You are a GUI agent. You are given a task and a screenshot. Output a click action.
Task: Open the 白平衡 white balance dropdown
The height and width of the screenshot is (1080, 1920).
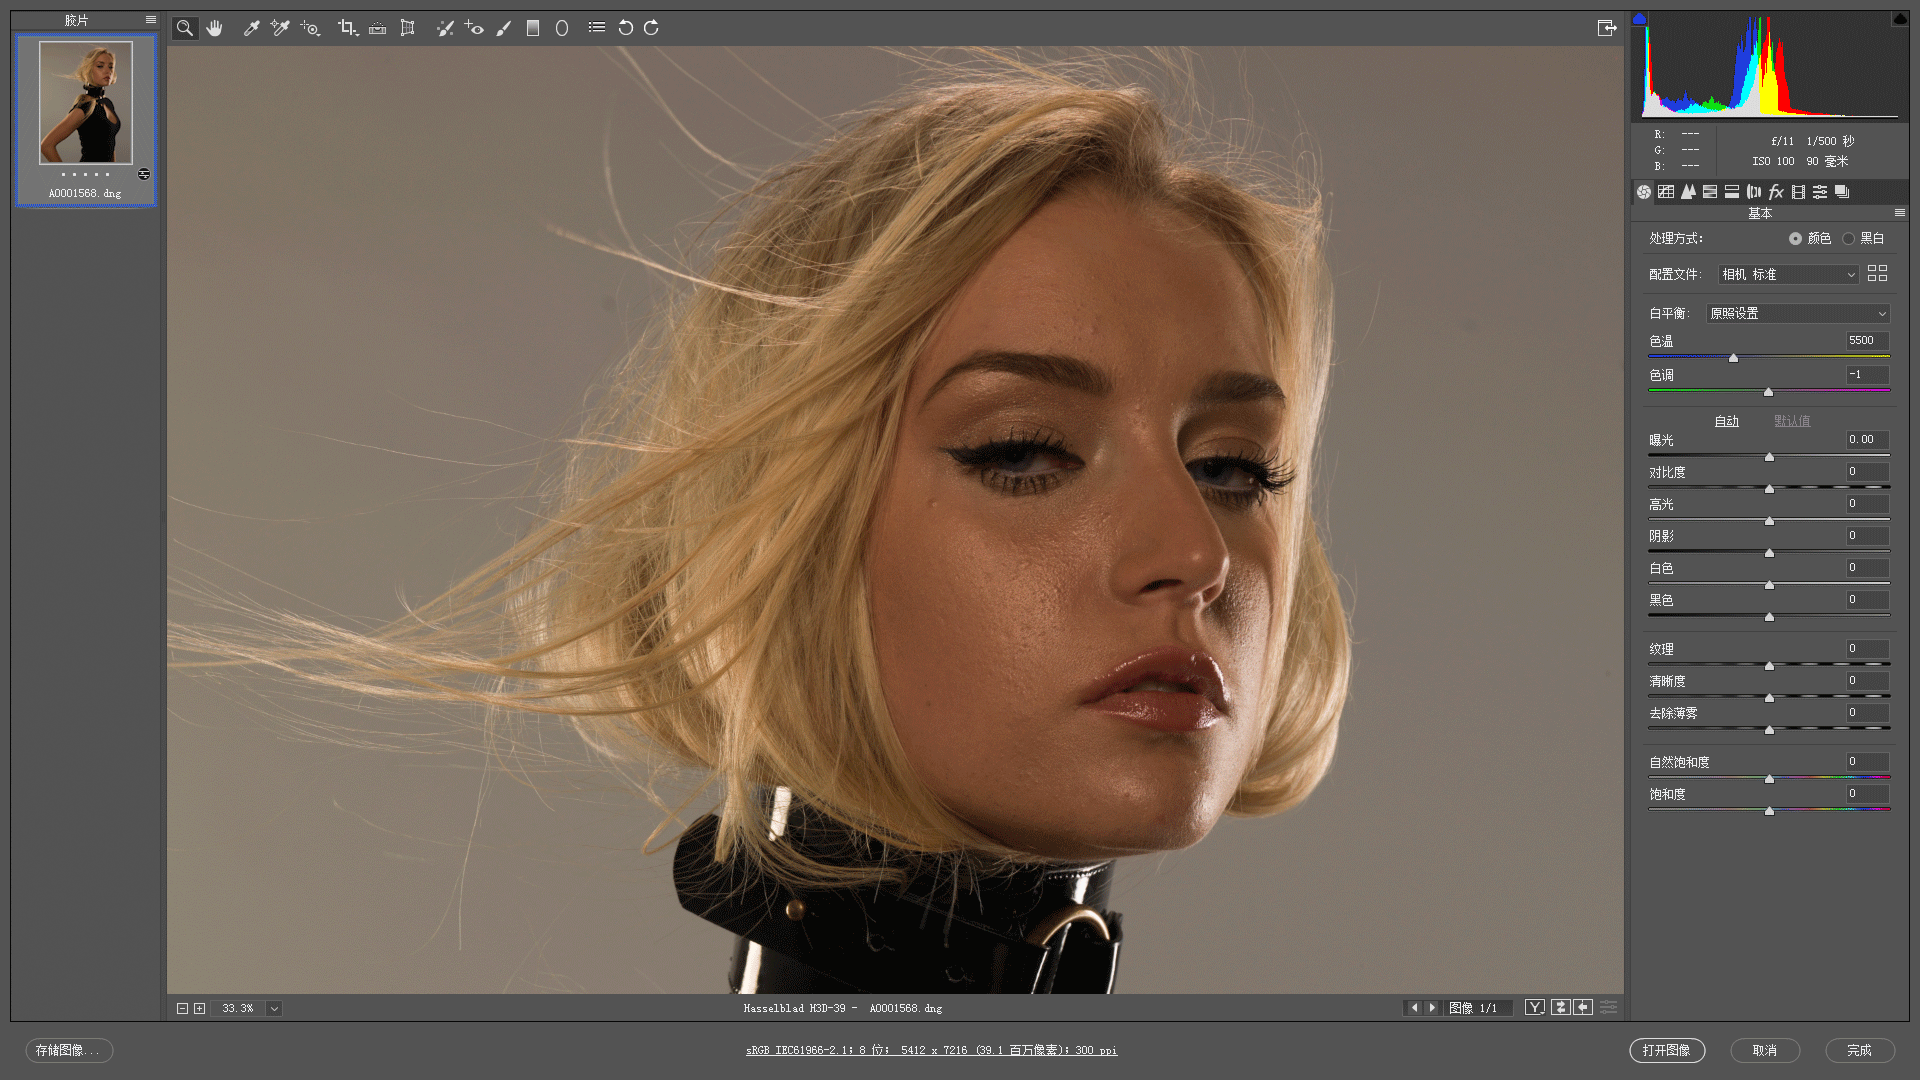point(1797,313)
